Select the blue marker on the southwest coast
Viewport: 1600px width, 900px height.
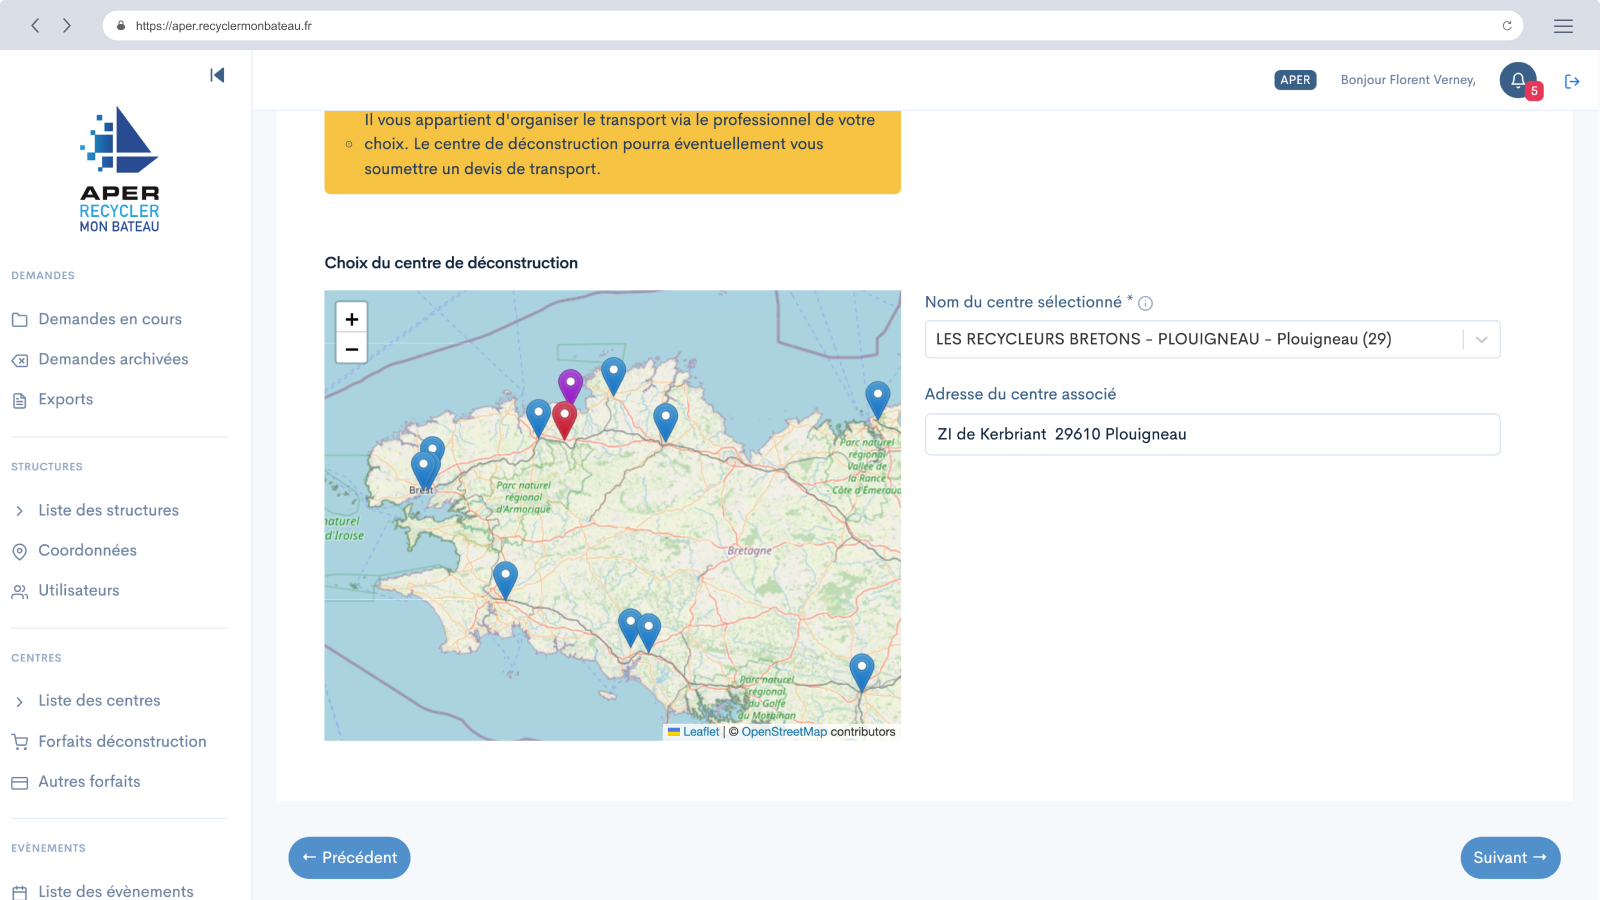(505, 580)
